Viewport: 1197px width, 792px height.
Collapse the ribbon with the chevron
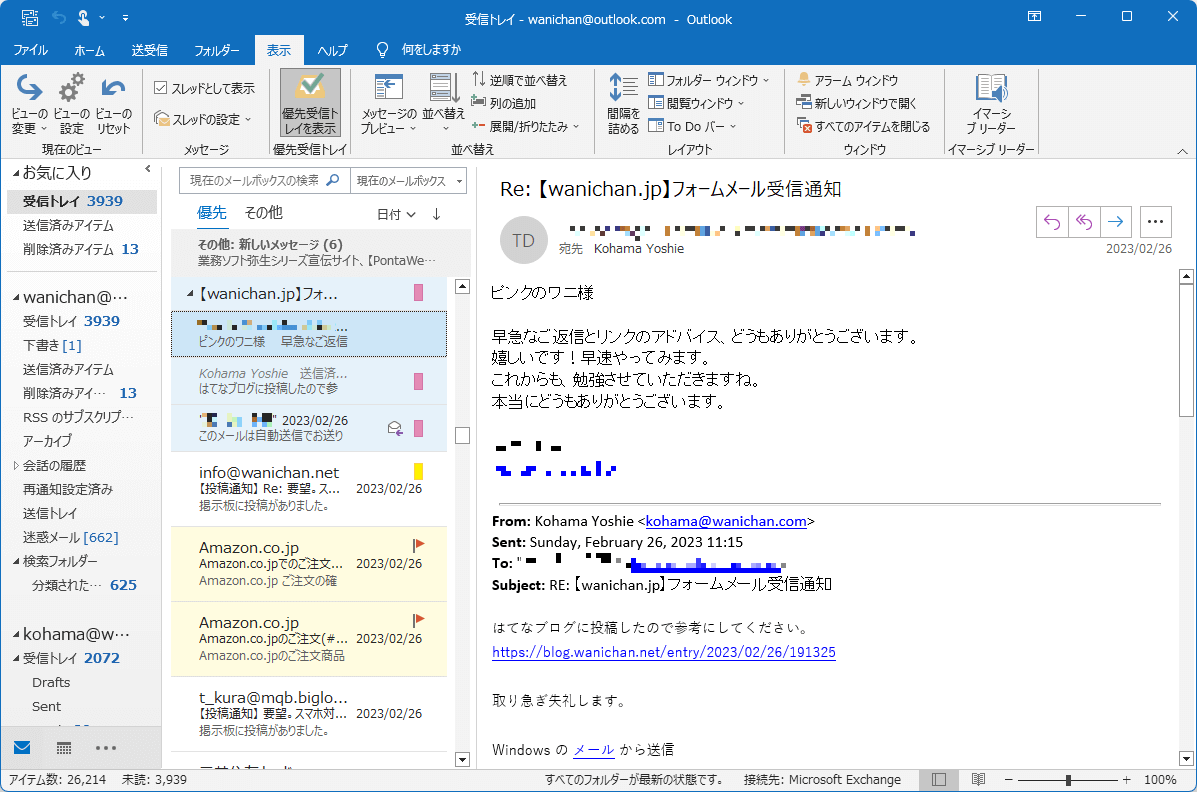(x=1182, y=150)
